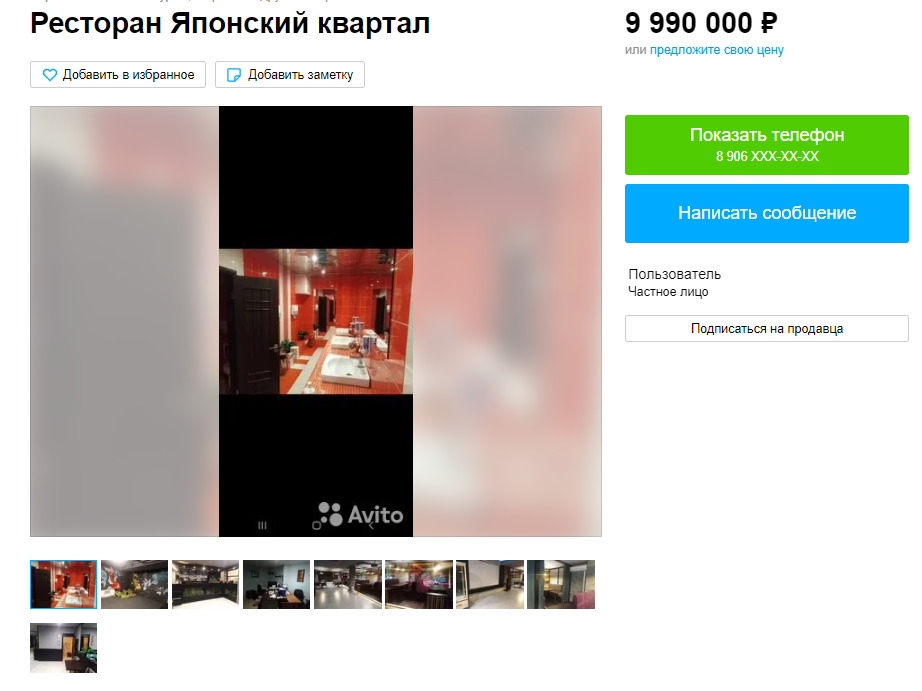Click Добавить заметку button
Viewport: 922px width, 691px height.
tap(290, 75)
